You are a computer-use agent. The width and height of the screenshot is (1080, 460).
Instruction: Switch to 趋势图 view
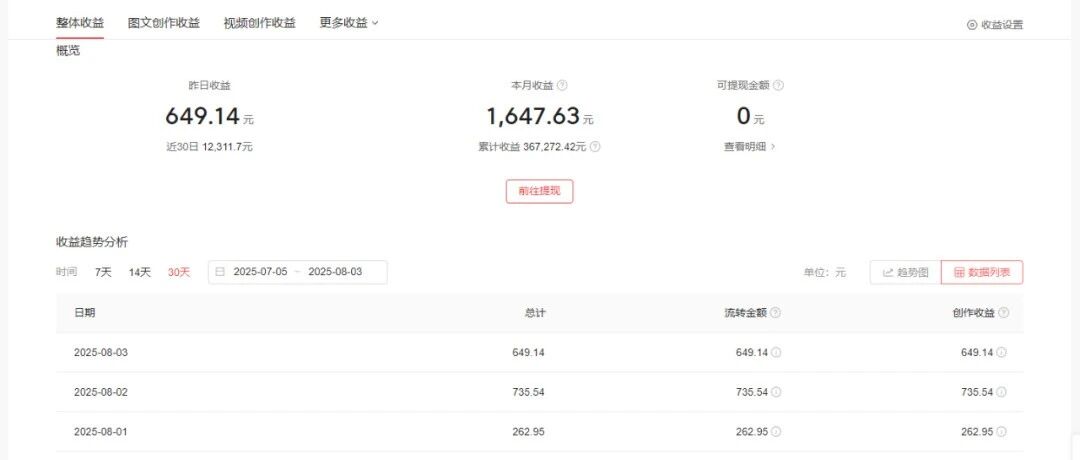tap(906, 272)
